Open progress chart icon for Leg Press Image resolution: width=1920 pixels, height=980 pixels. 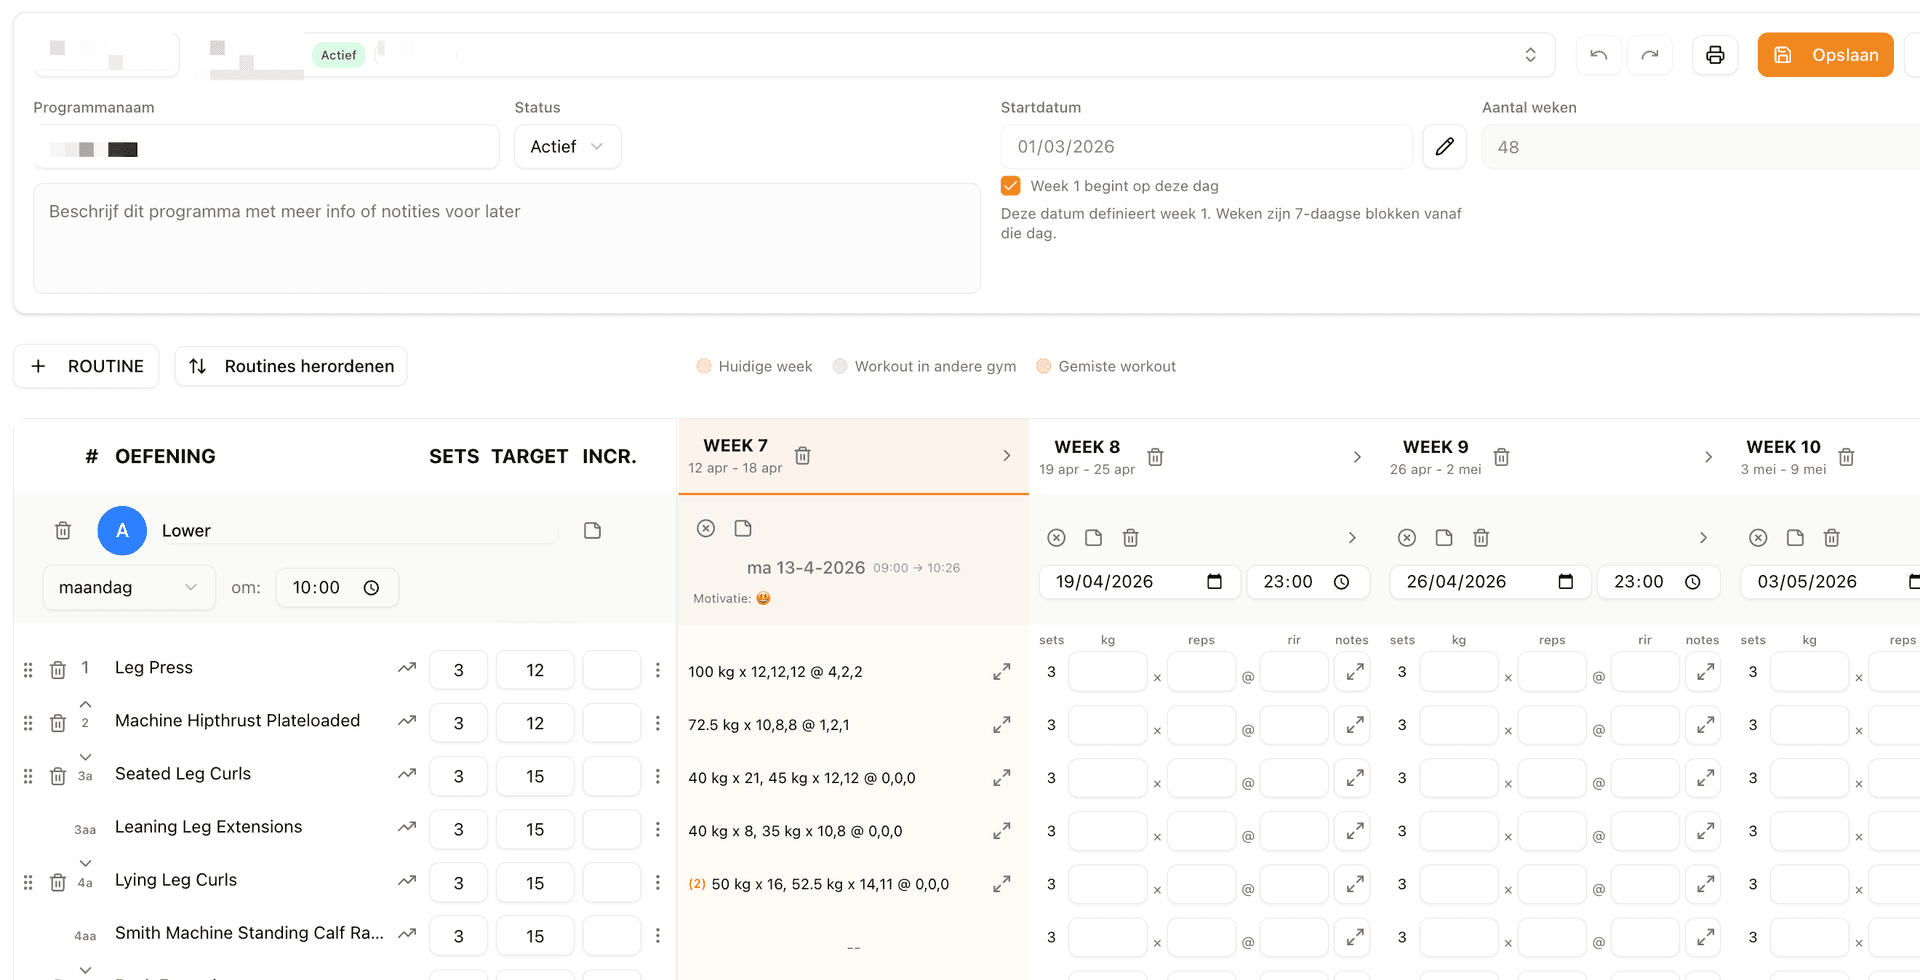point(406,668)
